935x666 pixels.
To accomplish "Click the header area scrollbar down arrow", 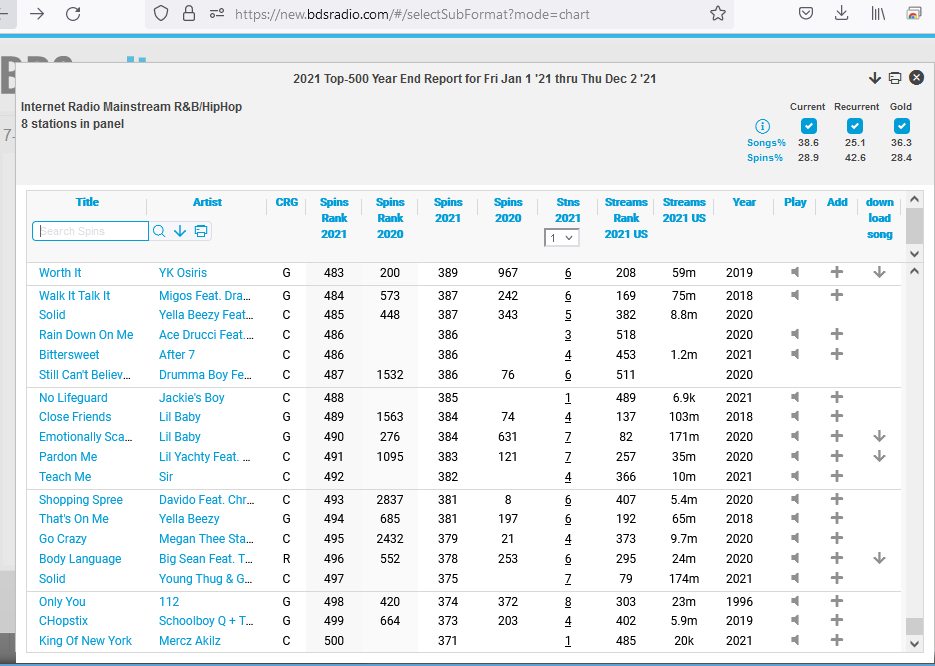I will [x=915, y=253].
